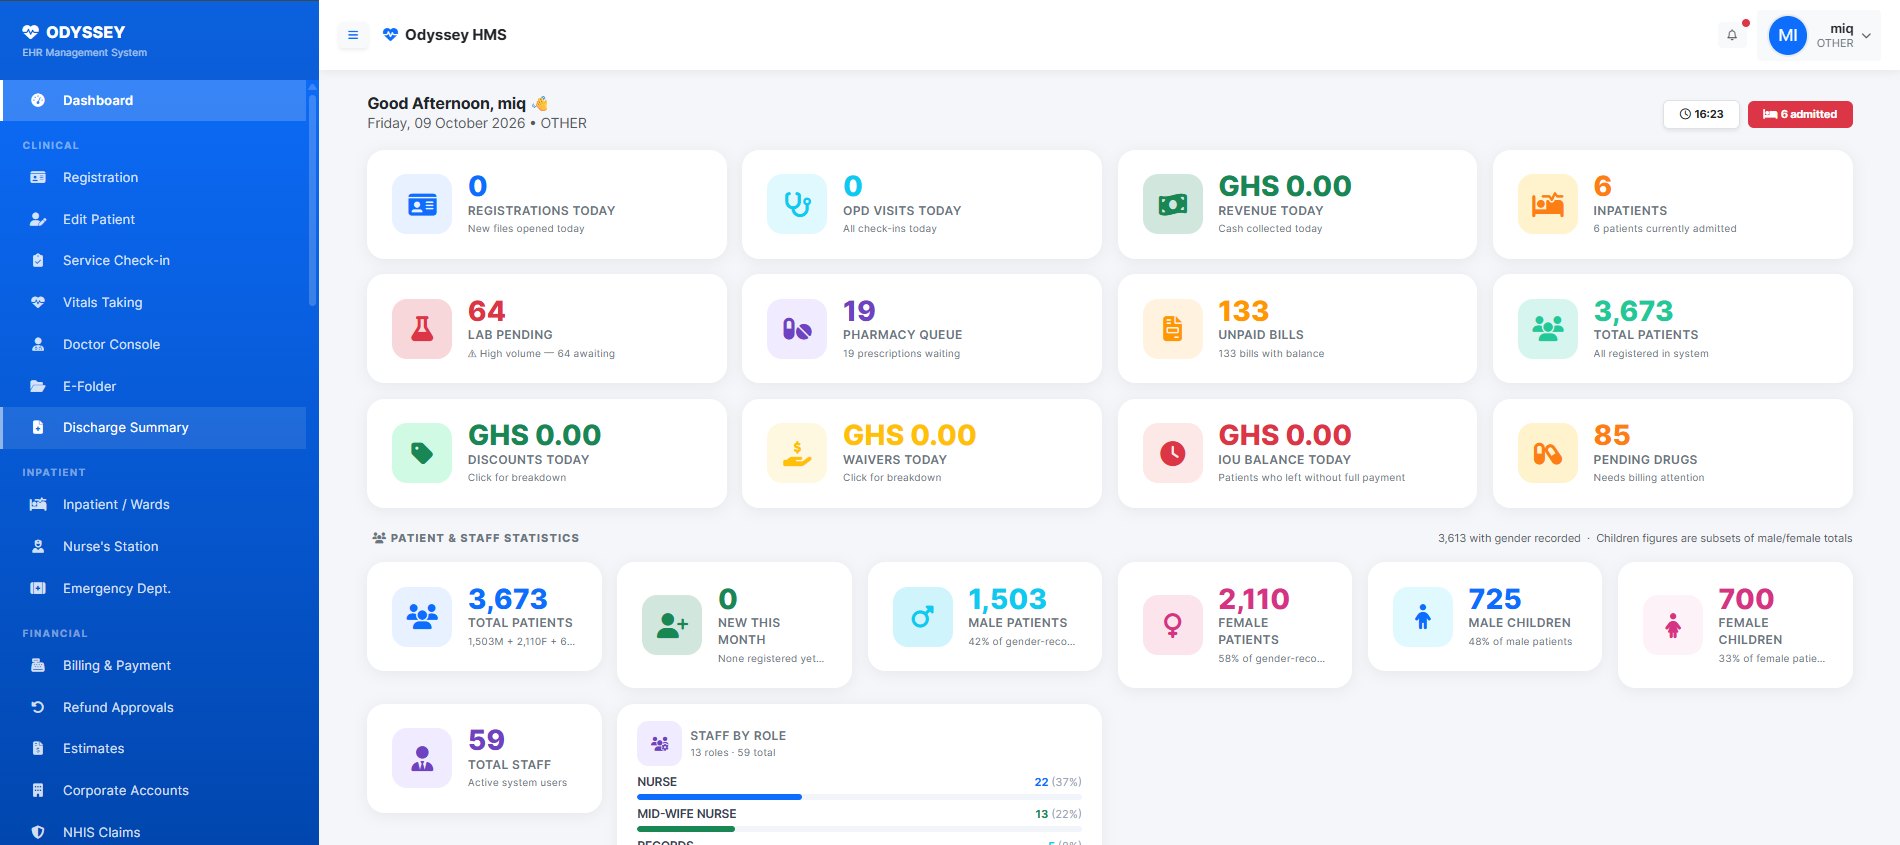Viewport: 1900px width, 845px height.
Task: Click the Billing & Payment sidebar icon
Action: 38,665
